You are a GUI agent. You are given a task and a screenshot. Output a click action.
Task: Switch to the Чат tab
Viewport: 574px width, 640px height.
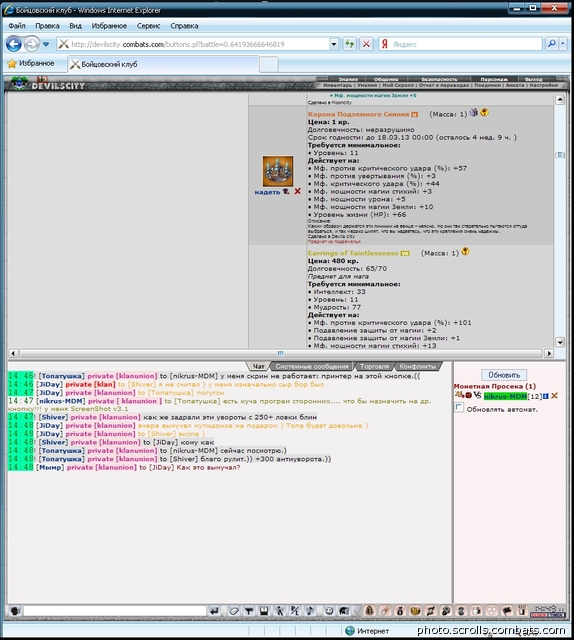tap(258, 366)
